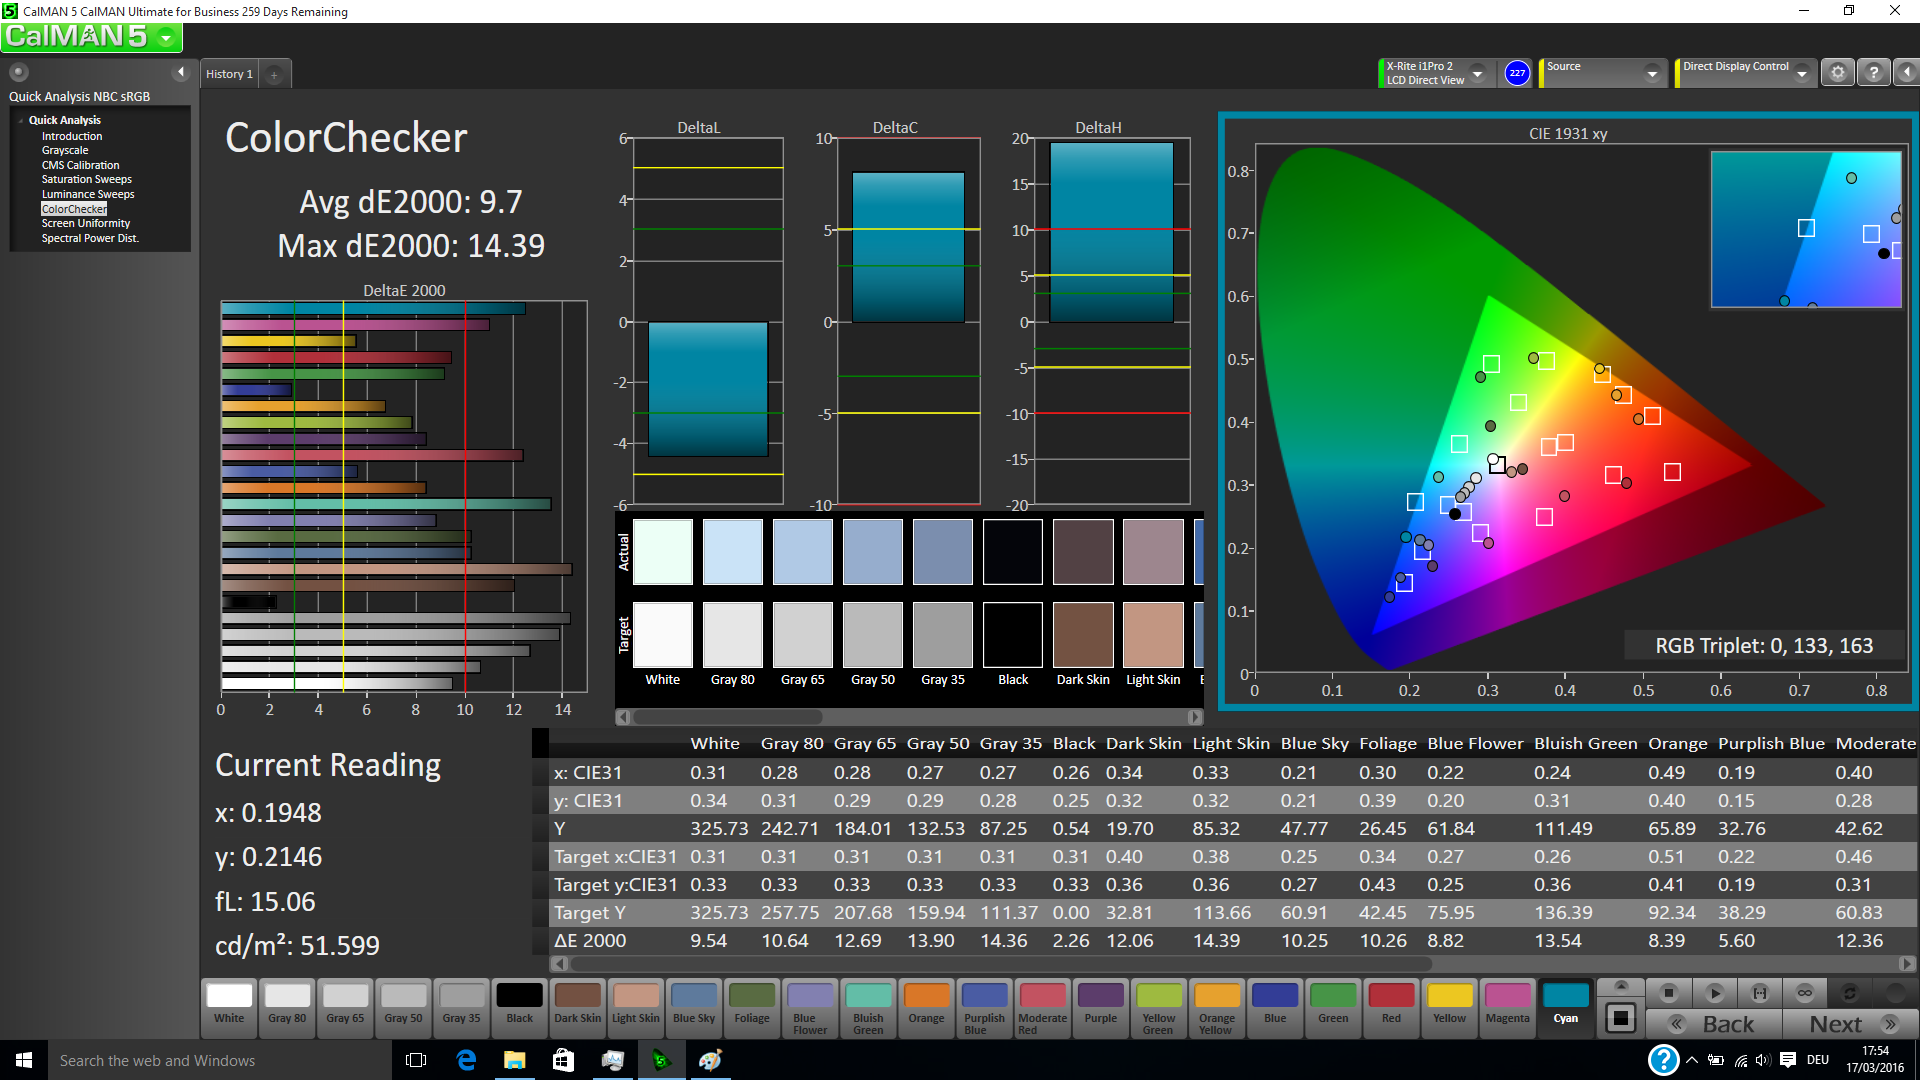Open Microsoft Edge from the taskbar
This screenshot has height=1080, width=1920.
click(466, 1060)
